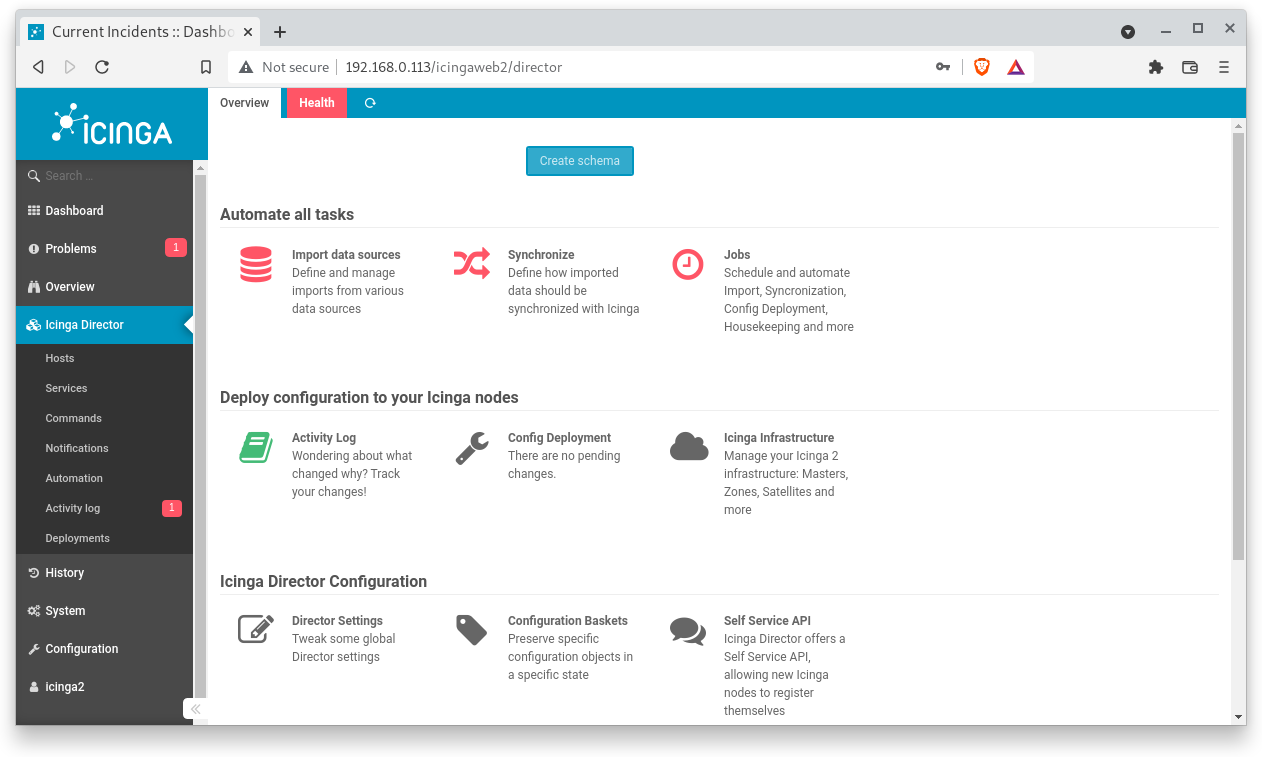
Task: Open Deployments from the sidebar
Action: [75, 538]
